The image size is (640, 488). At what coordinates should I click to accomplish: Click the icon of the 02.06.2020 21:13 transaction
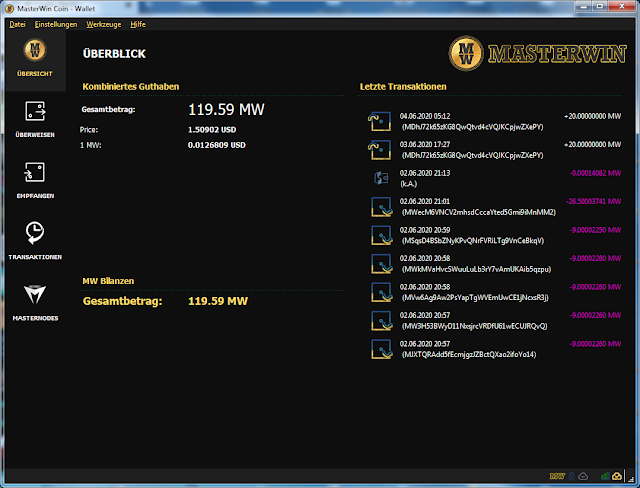(381, 178)
